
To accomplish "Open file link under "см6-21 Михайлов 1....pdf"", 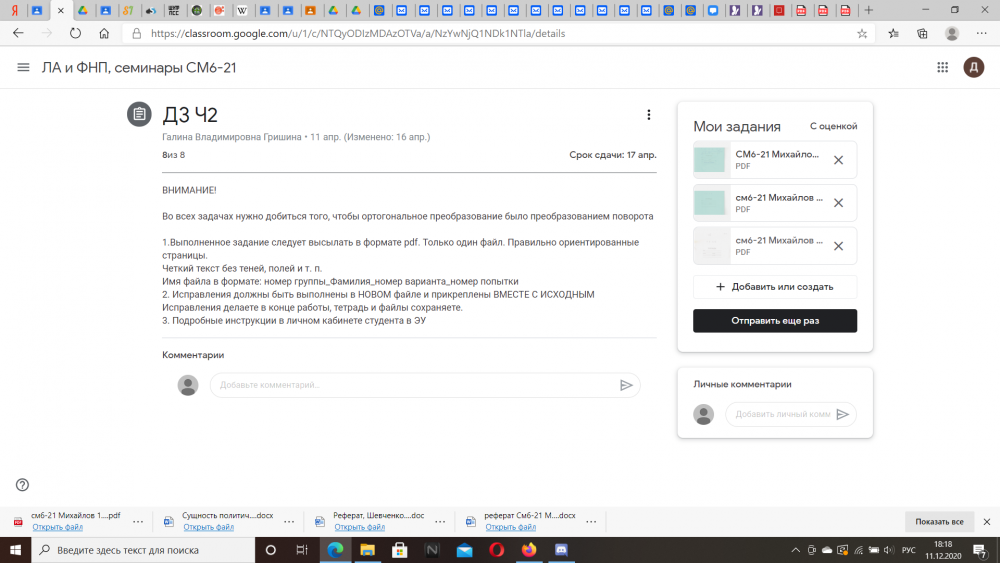I will click(x=57, y=527).
